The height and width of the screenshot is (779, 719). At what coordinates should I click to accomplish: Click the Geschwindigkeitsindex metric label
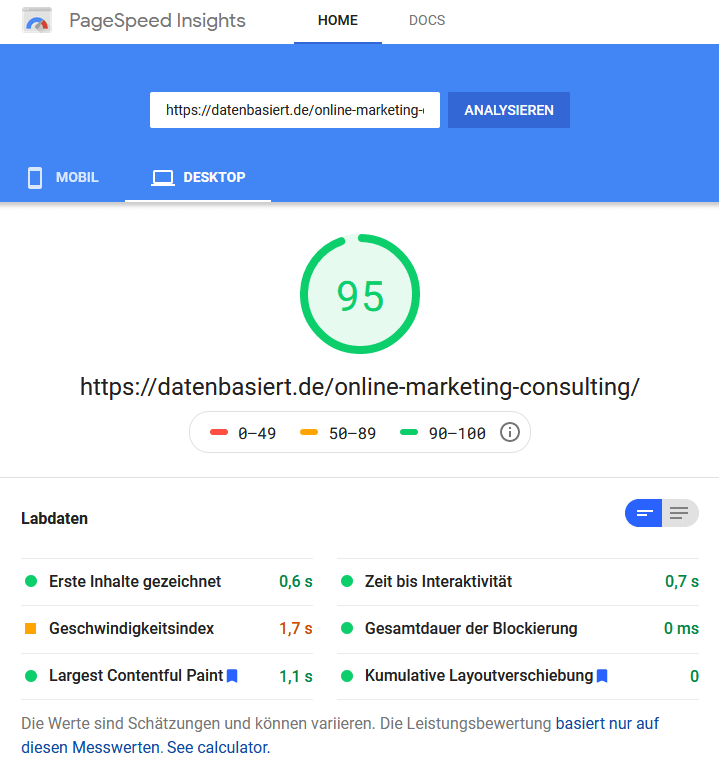(x=131, y=628)
